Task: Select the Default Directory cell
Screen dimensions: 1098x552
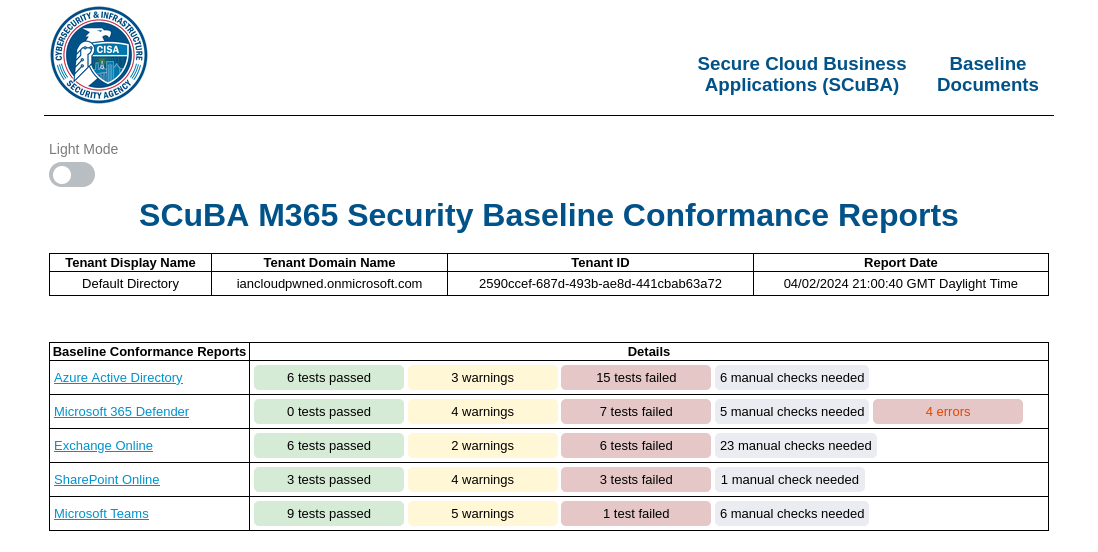Action: [130, 284]
